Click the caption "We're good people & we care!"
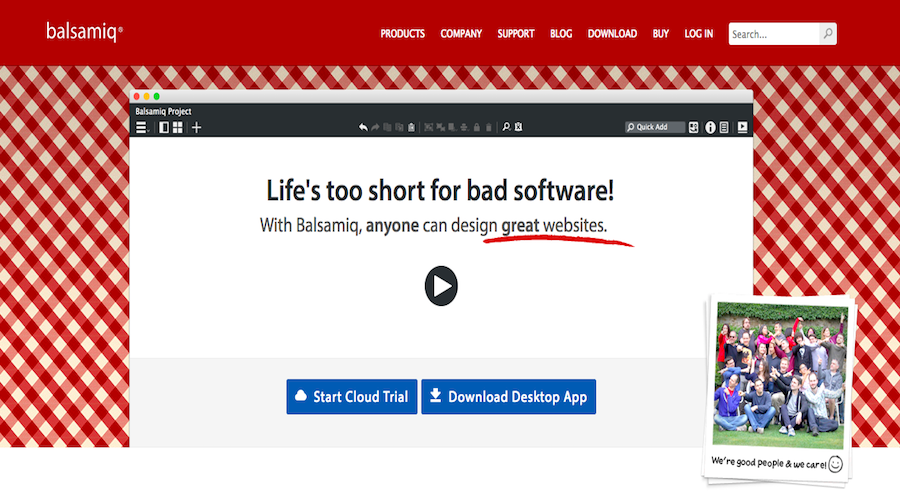 [769, 463]
